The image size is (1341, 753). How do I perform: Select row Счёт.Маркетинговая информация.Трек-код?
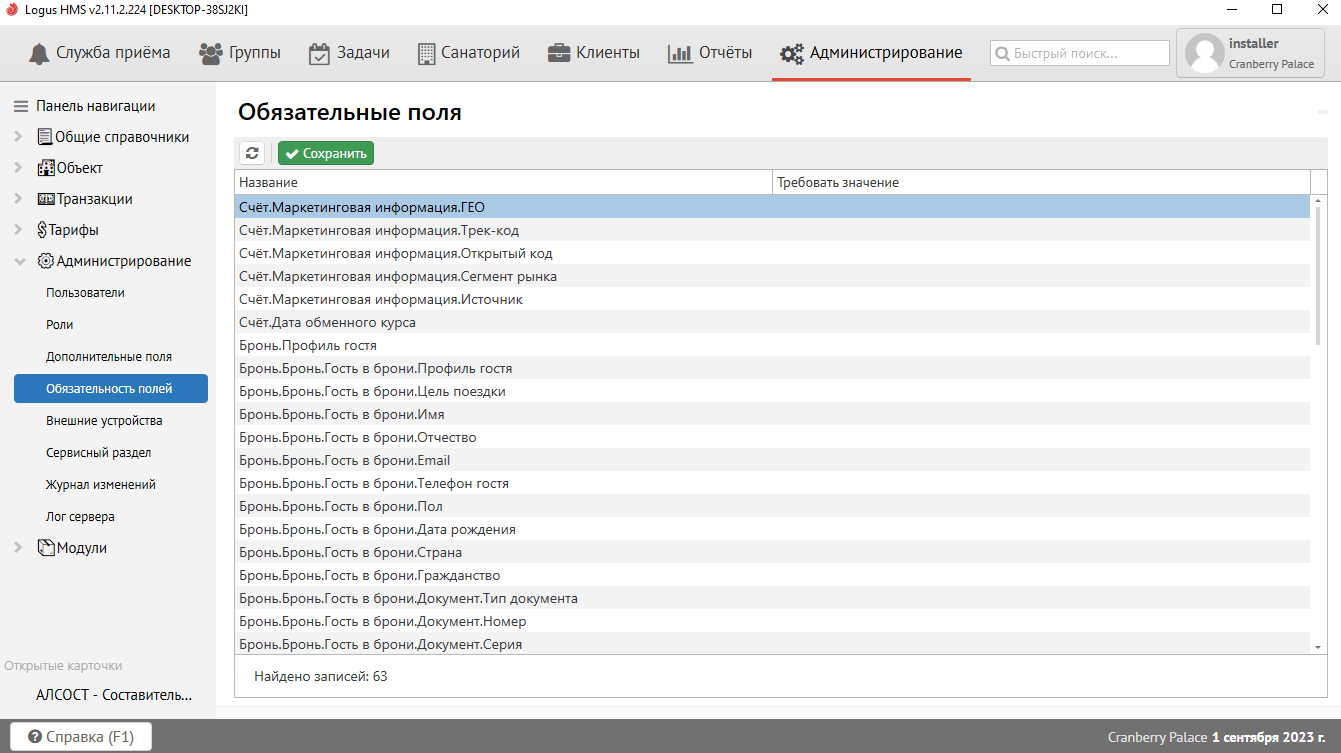click(772, 230)
